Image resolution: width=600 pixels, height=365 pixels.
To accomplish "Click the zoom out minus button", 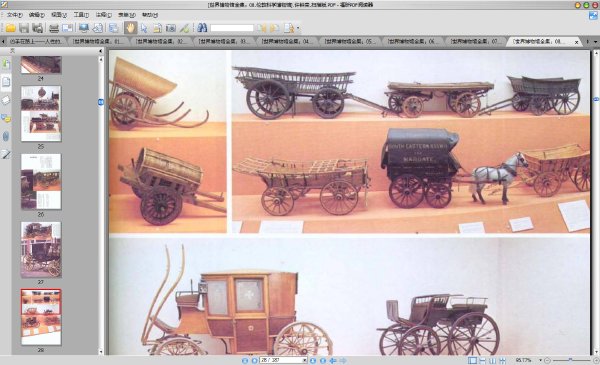I will click(547, 360).
